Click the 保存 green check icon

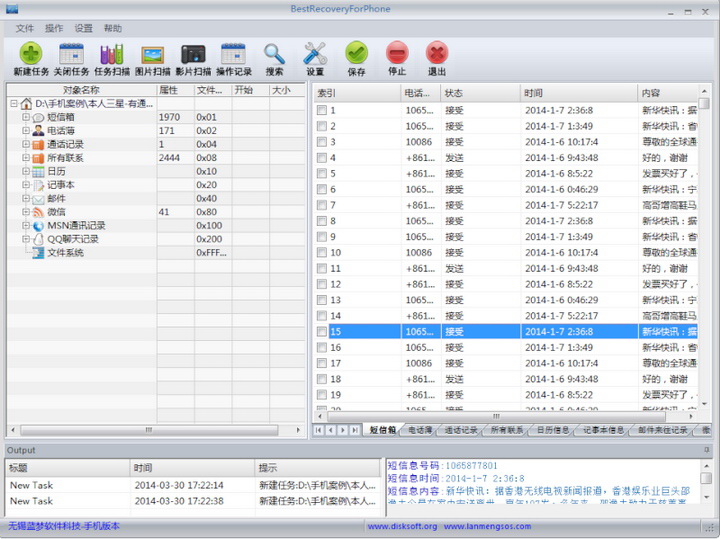pyautogui.click(x=356, y=52)
